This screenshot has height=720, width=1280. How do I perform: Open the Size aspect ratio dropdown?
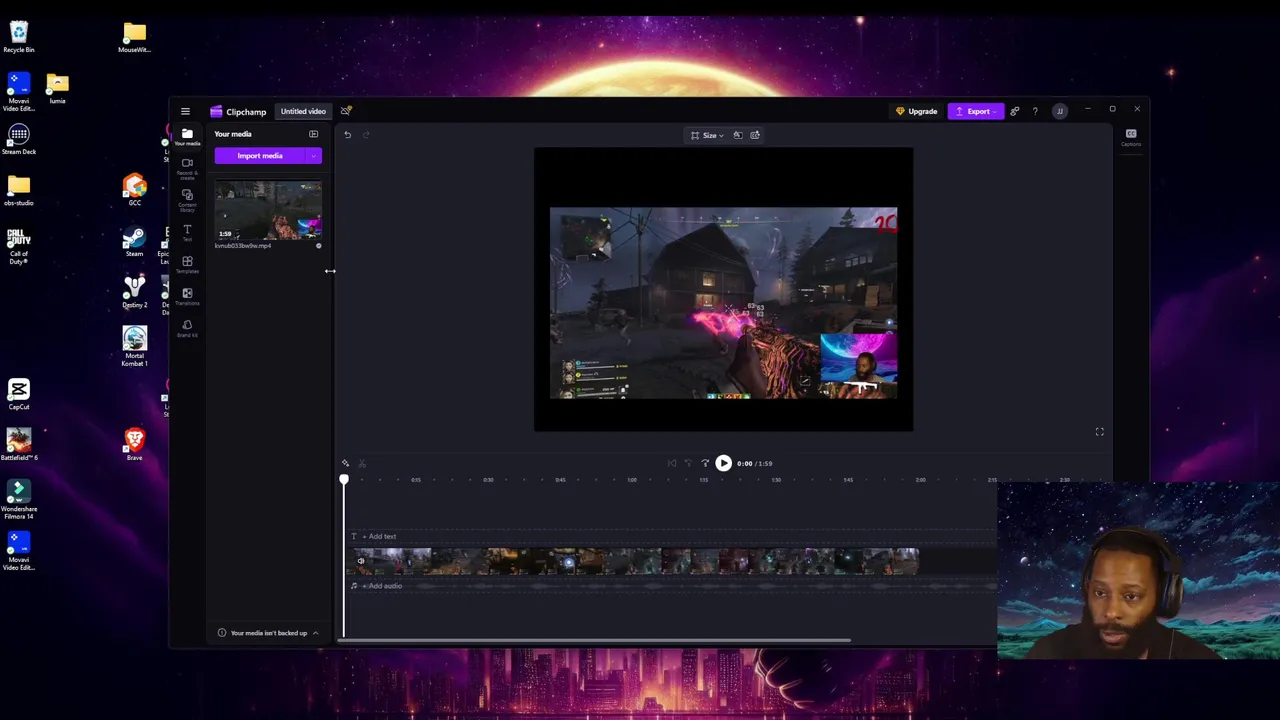pos(708,135)
